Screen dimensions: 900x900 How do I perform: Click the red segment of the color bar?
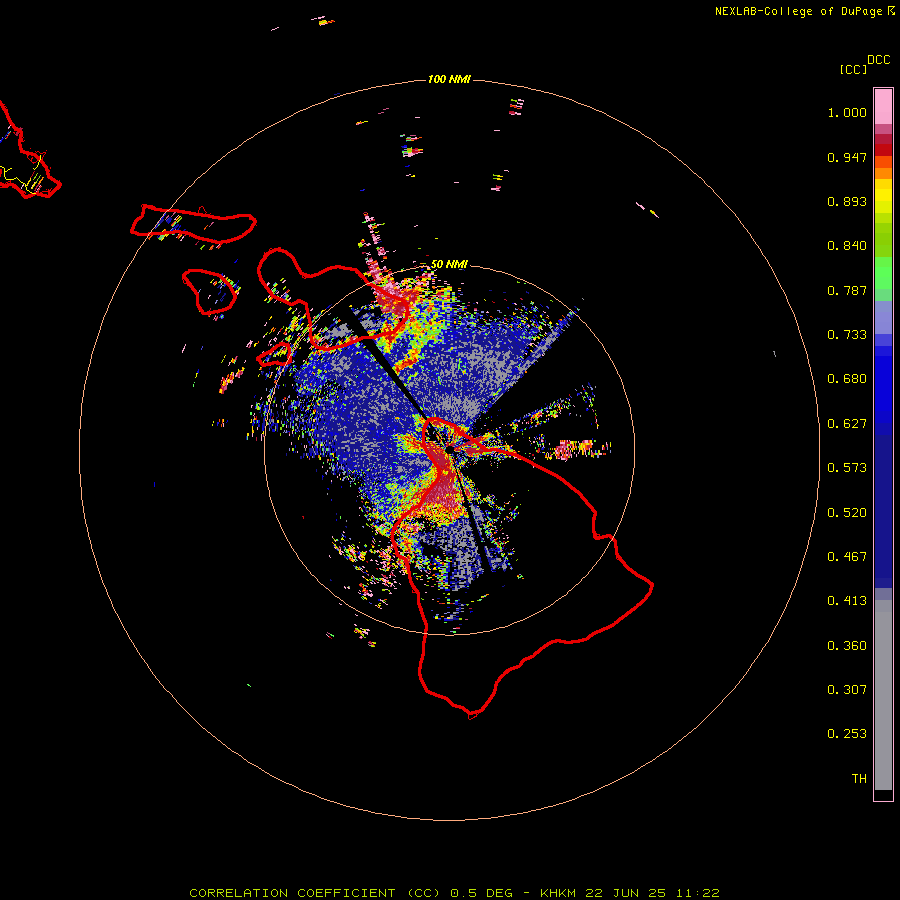883,150
